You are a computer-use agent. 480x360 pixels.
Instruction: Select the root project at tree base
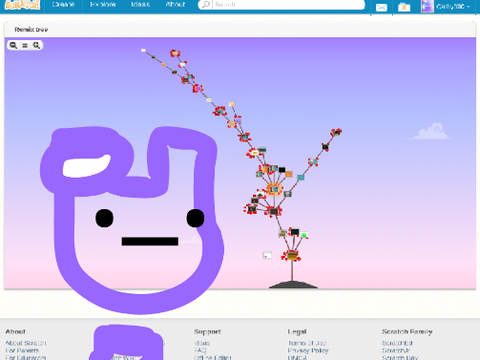(x=292, y=256)
